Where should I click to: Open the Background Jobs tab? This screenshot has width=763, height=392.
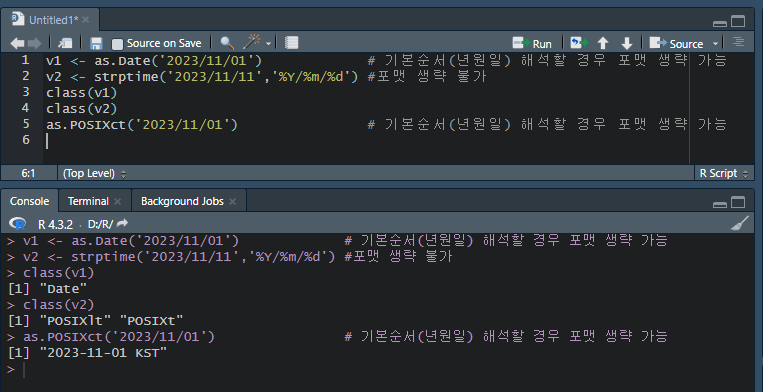pos(182,201)
